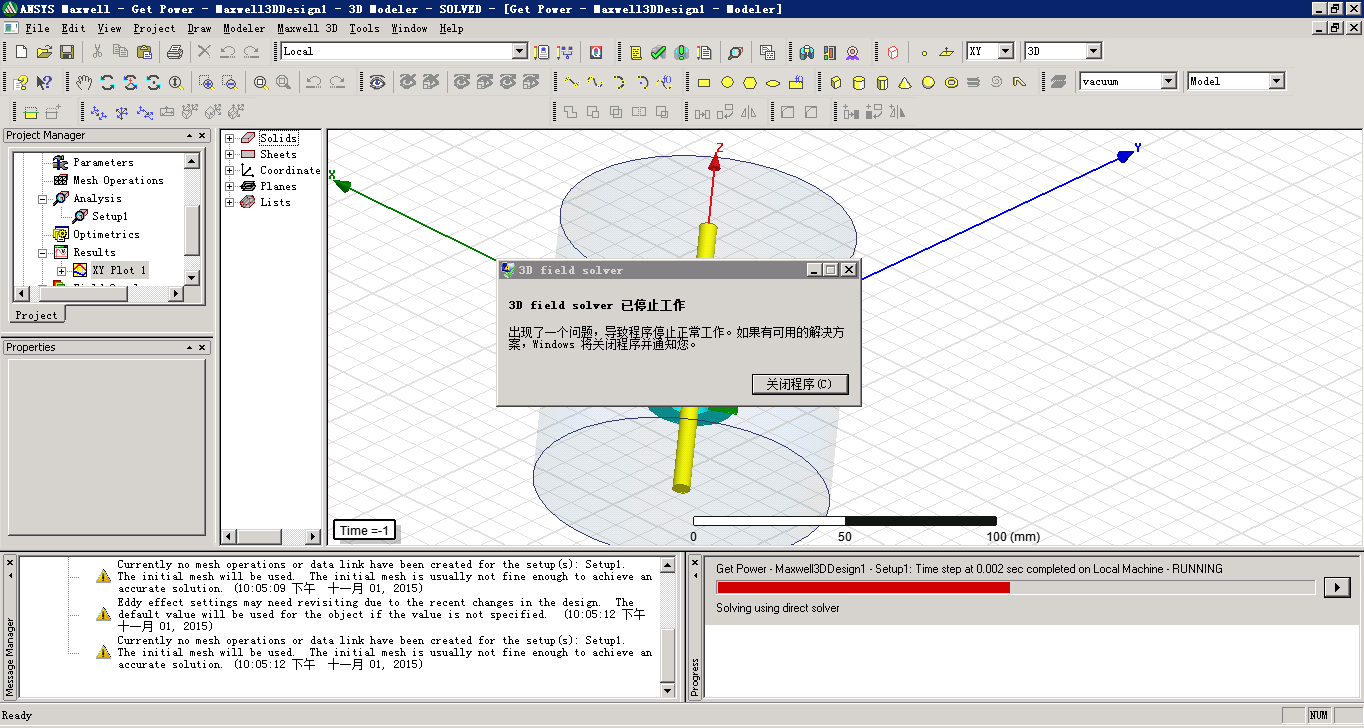
Task: Select the Draw Torus tool
Action: [951, 83]
